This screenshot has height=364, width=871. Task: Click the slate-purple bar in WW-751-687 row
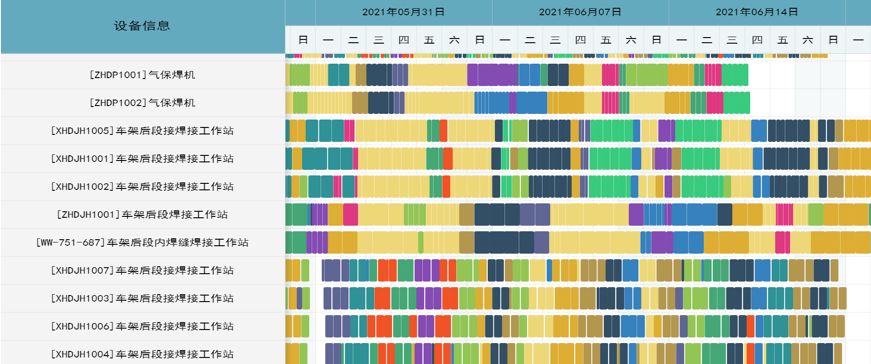pos(542,242)
